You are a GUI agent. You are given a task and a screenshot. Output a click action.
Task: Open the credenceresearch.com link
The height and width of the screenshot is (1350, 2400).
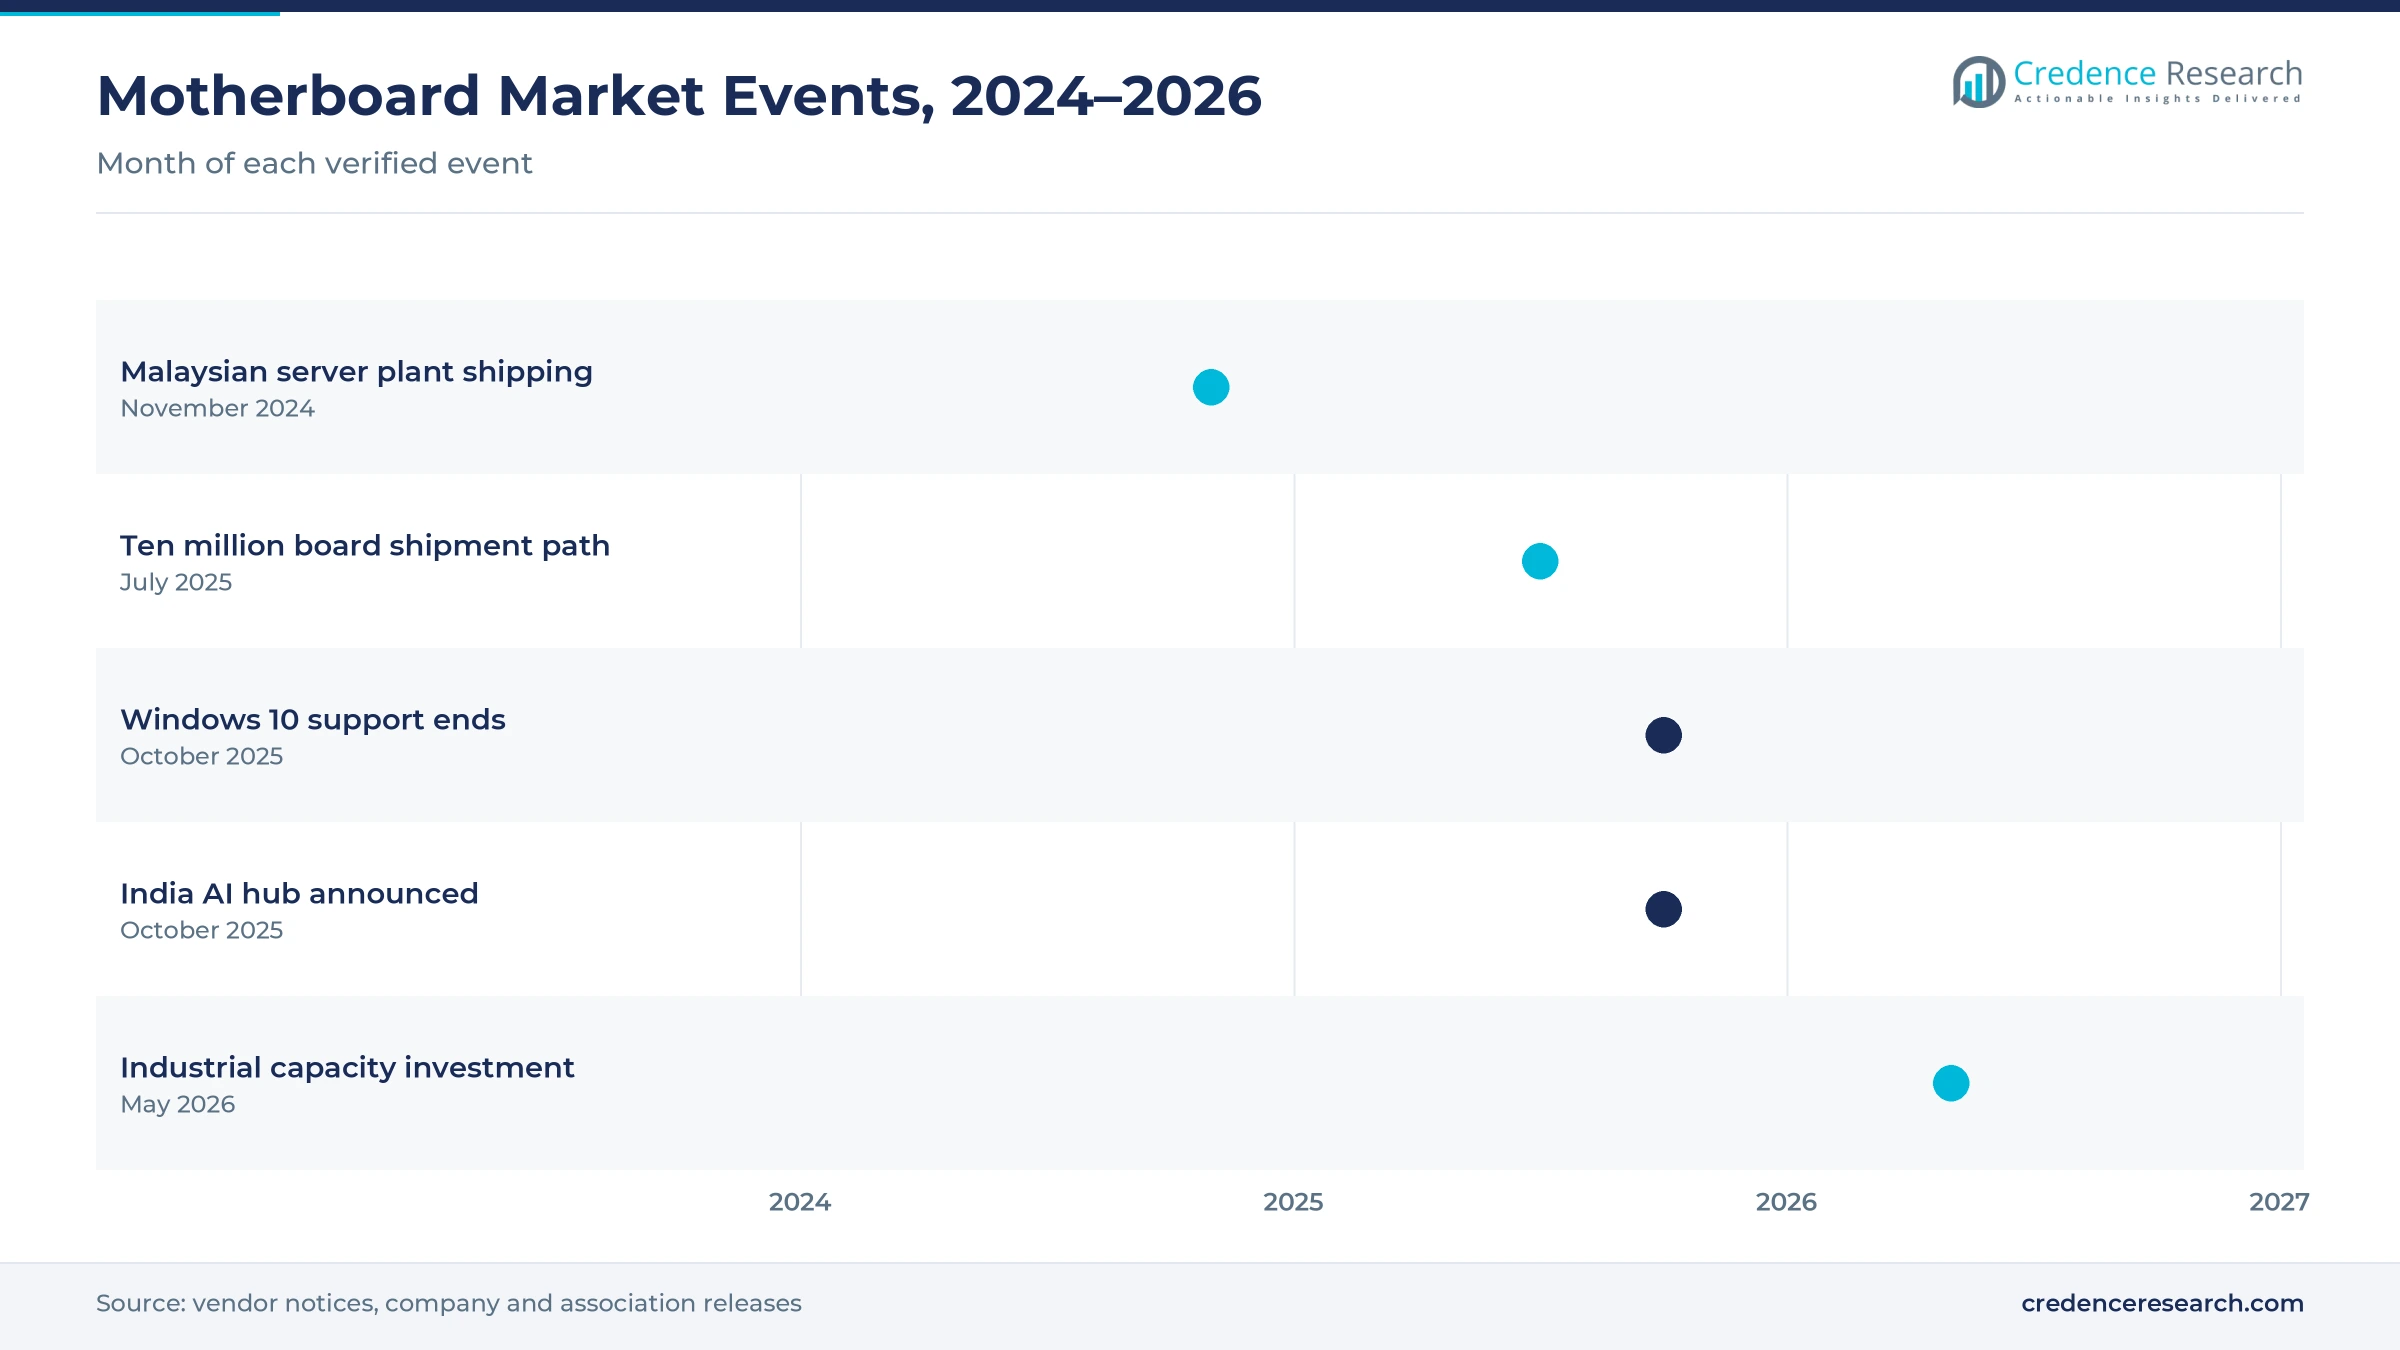click(x=2162, y=1303)
